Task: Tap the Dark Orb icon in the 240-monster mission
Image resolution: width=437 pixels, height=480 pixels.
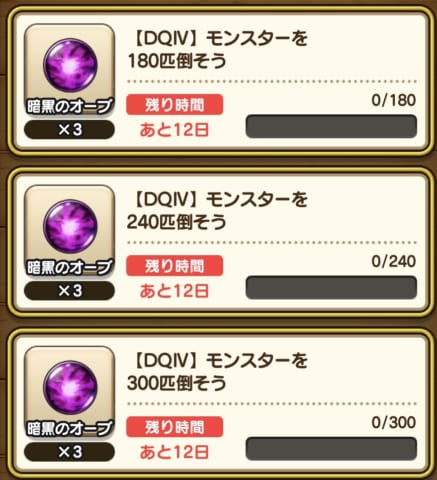Action: (70, 226)
